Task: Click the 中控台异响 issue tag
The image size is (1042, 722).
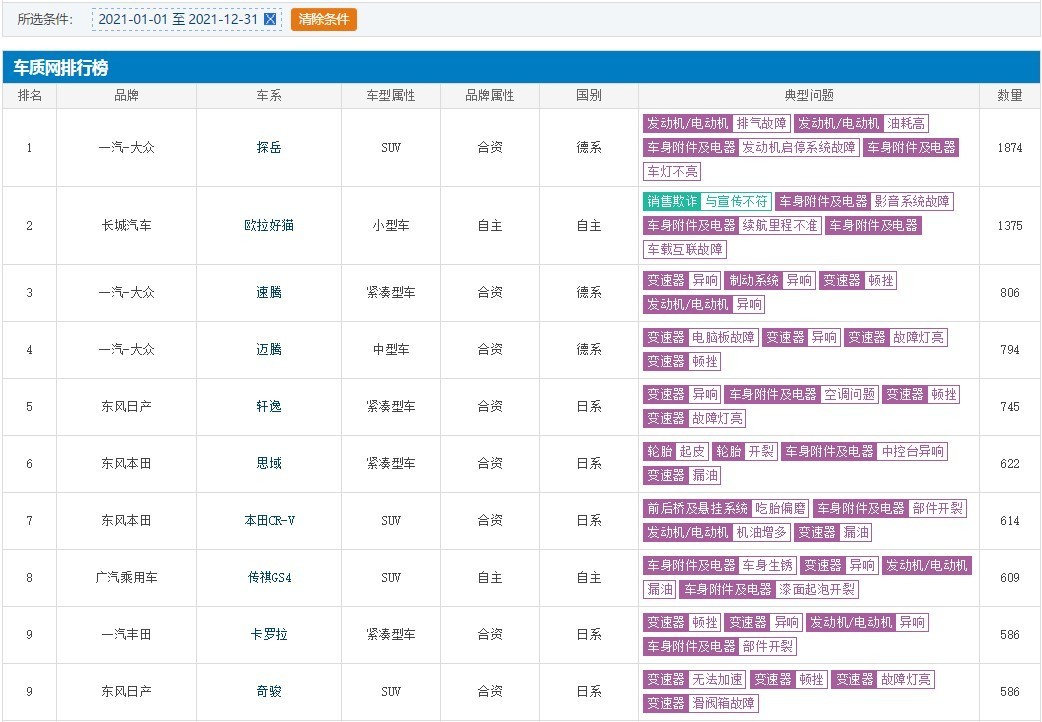Action: tap(912, 452)
